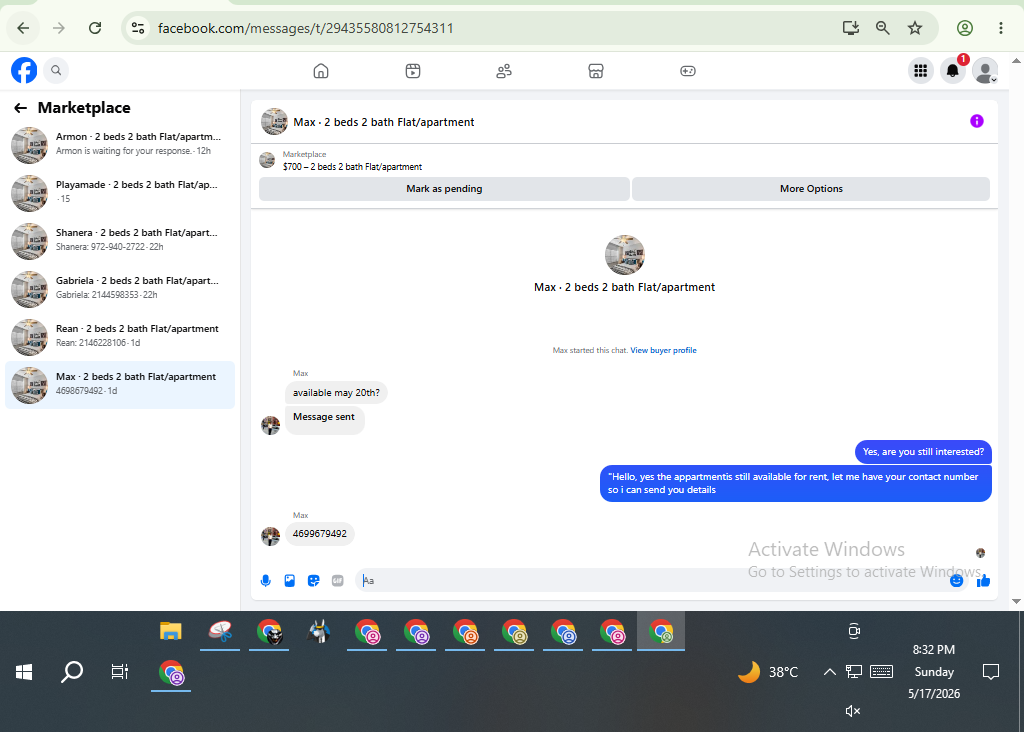Open Playamade conversation in list
The width and height of the screenshot is (1024, 732).
(x=120, y=193)
